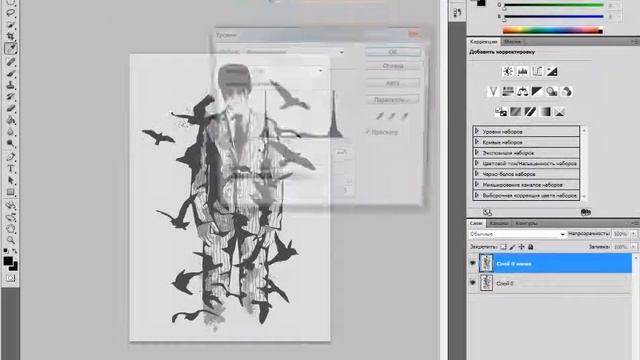The height and width of the screenshot is (360, 640).
Task: Toggle Просмотр checkbox in Levels dialog
Action: point(368,132)
